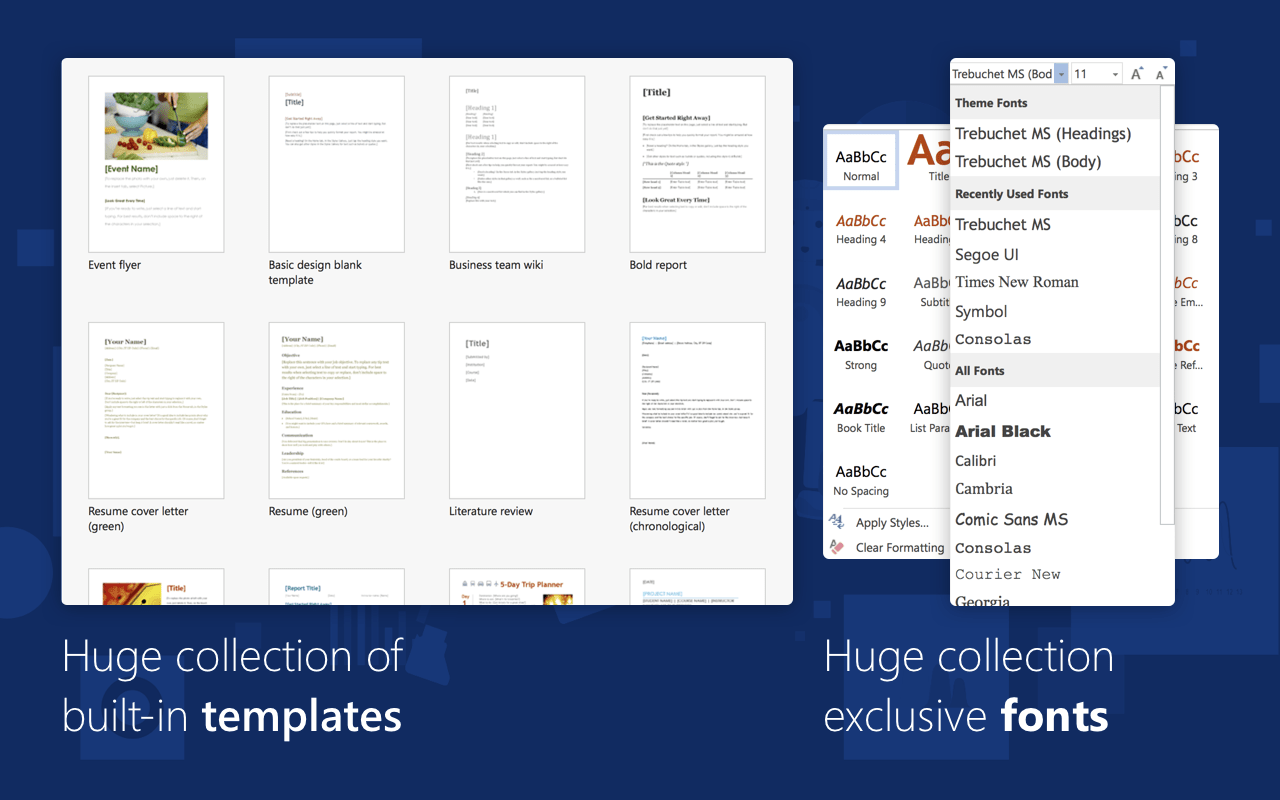Image resolution: width=1280 pixels, height=800 pixels.
Task: Open the Resume cover letter (green) template
Action: pyautogui.click(x=156, y=410)
